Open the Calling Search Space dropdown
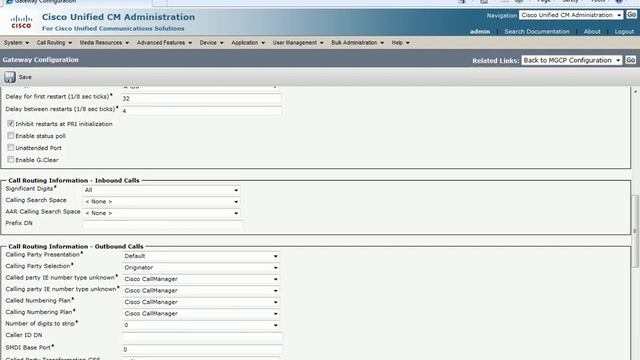The width and height of the screenshot is (640, 360). tap(161, 201)
